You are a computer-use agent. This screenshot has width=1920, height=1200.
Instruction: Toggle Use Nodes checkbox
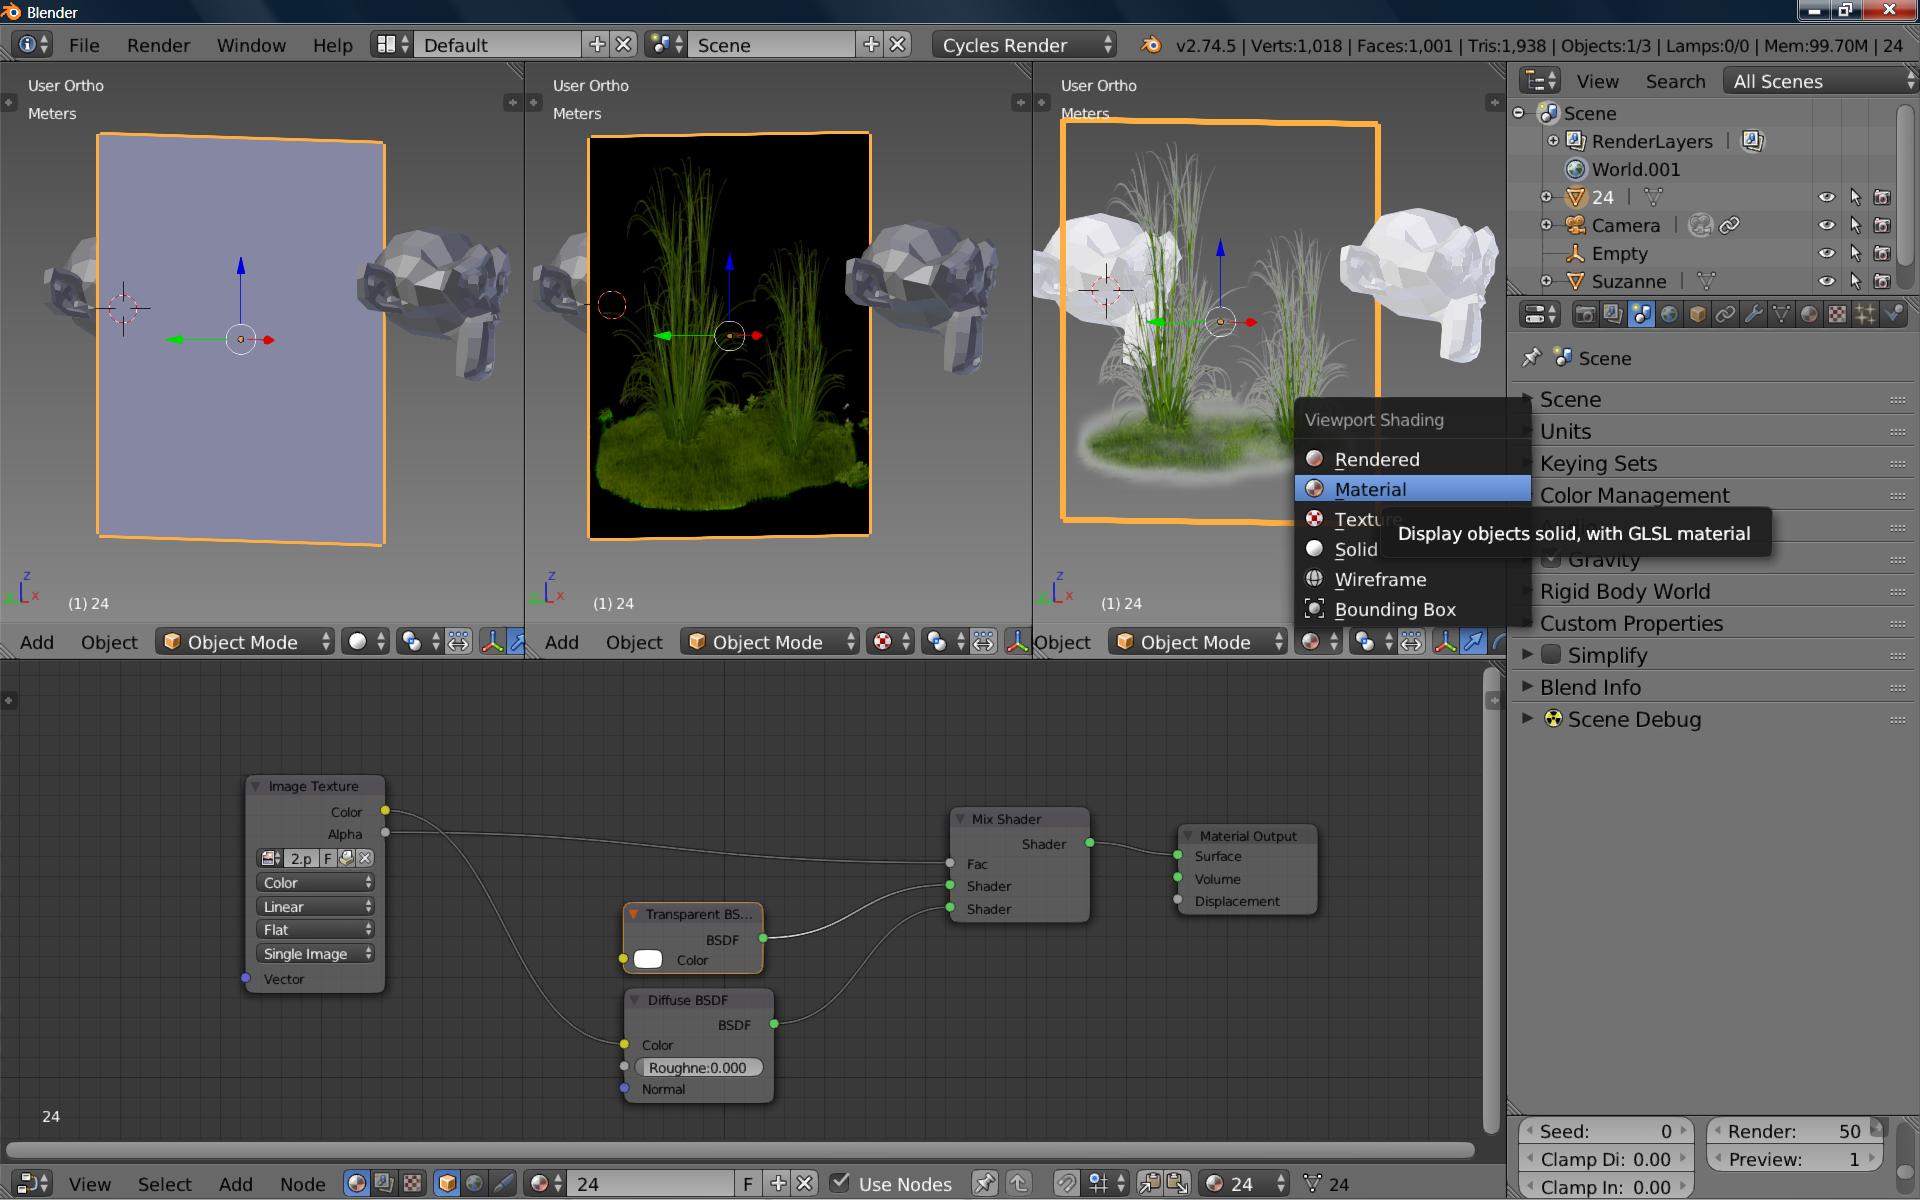[841, 1183]
